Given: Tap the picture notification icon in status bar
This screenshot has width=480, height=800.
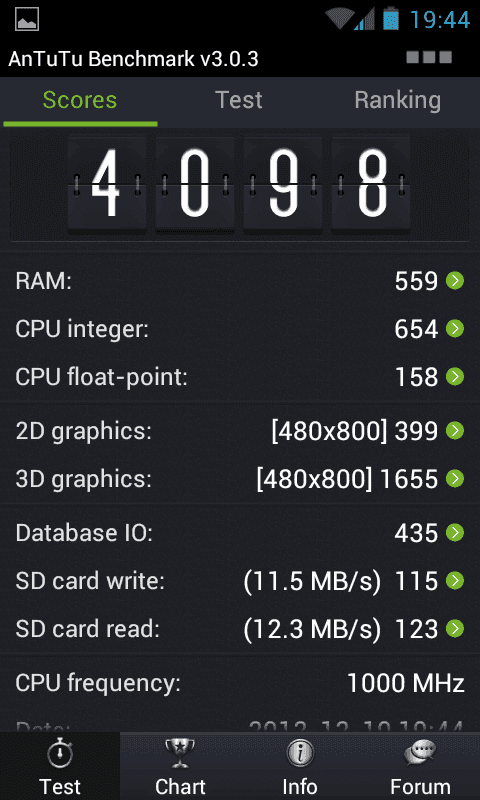Looking at the screenshot, I should 27,19.
